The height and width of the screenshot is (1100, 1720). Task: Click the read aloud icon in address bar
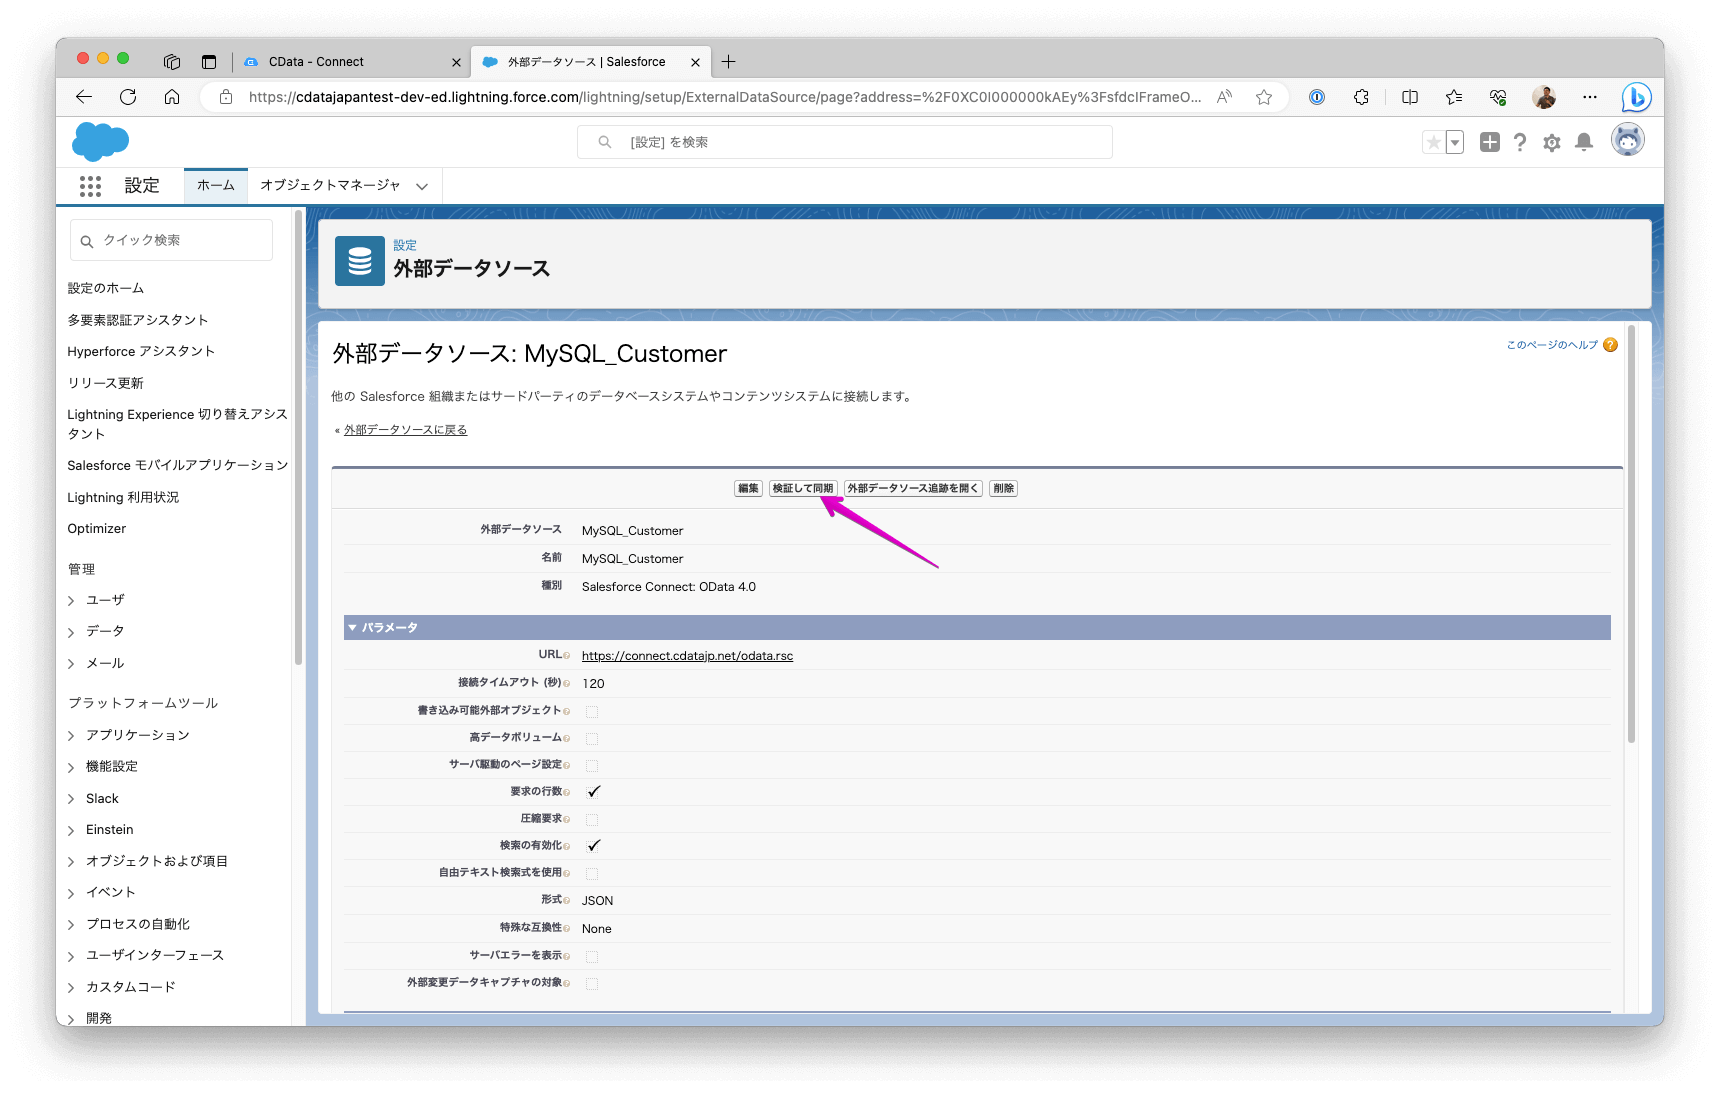[x=1224, y=97]
